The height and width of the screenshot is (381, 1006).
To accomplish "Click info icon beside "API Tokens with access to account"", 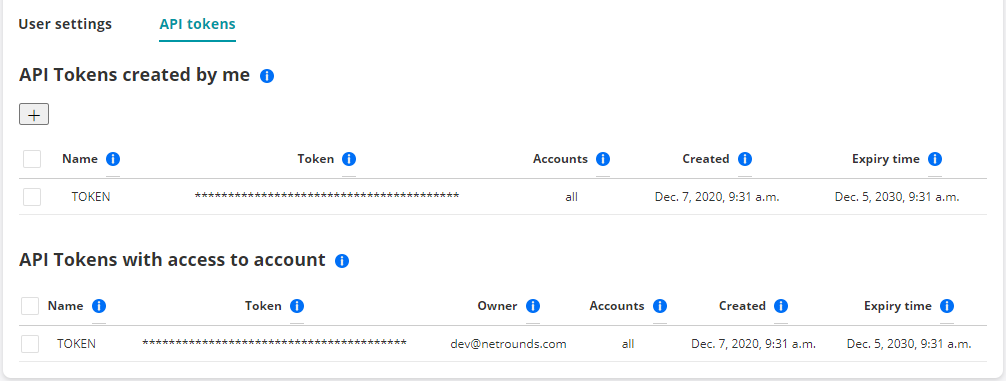I will click(342, 261).
